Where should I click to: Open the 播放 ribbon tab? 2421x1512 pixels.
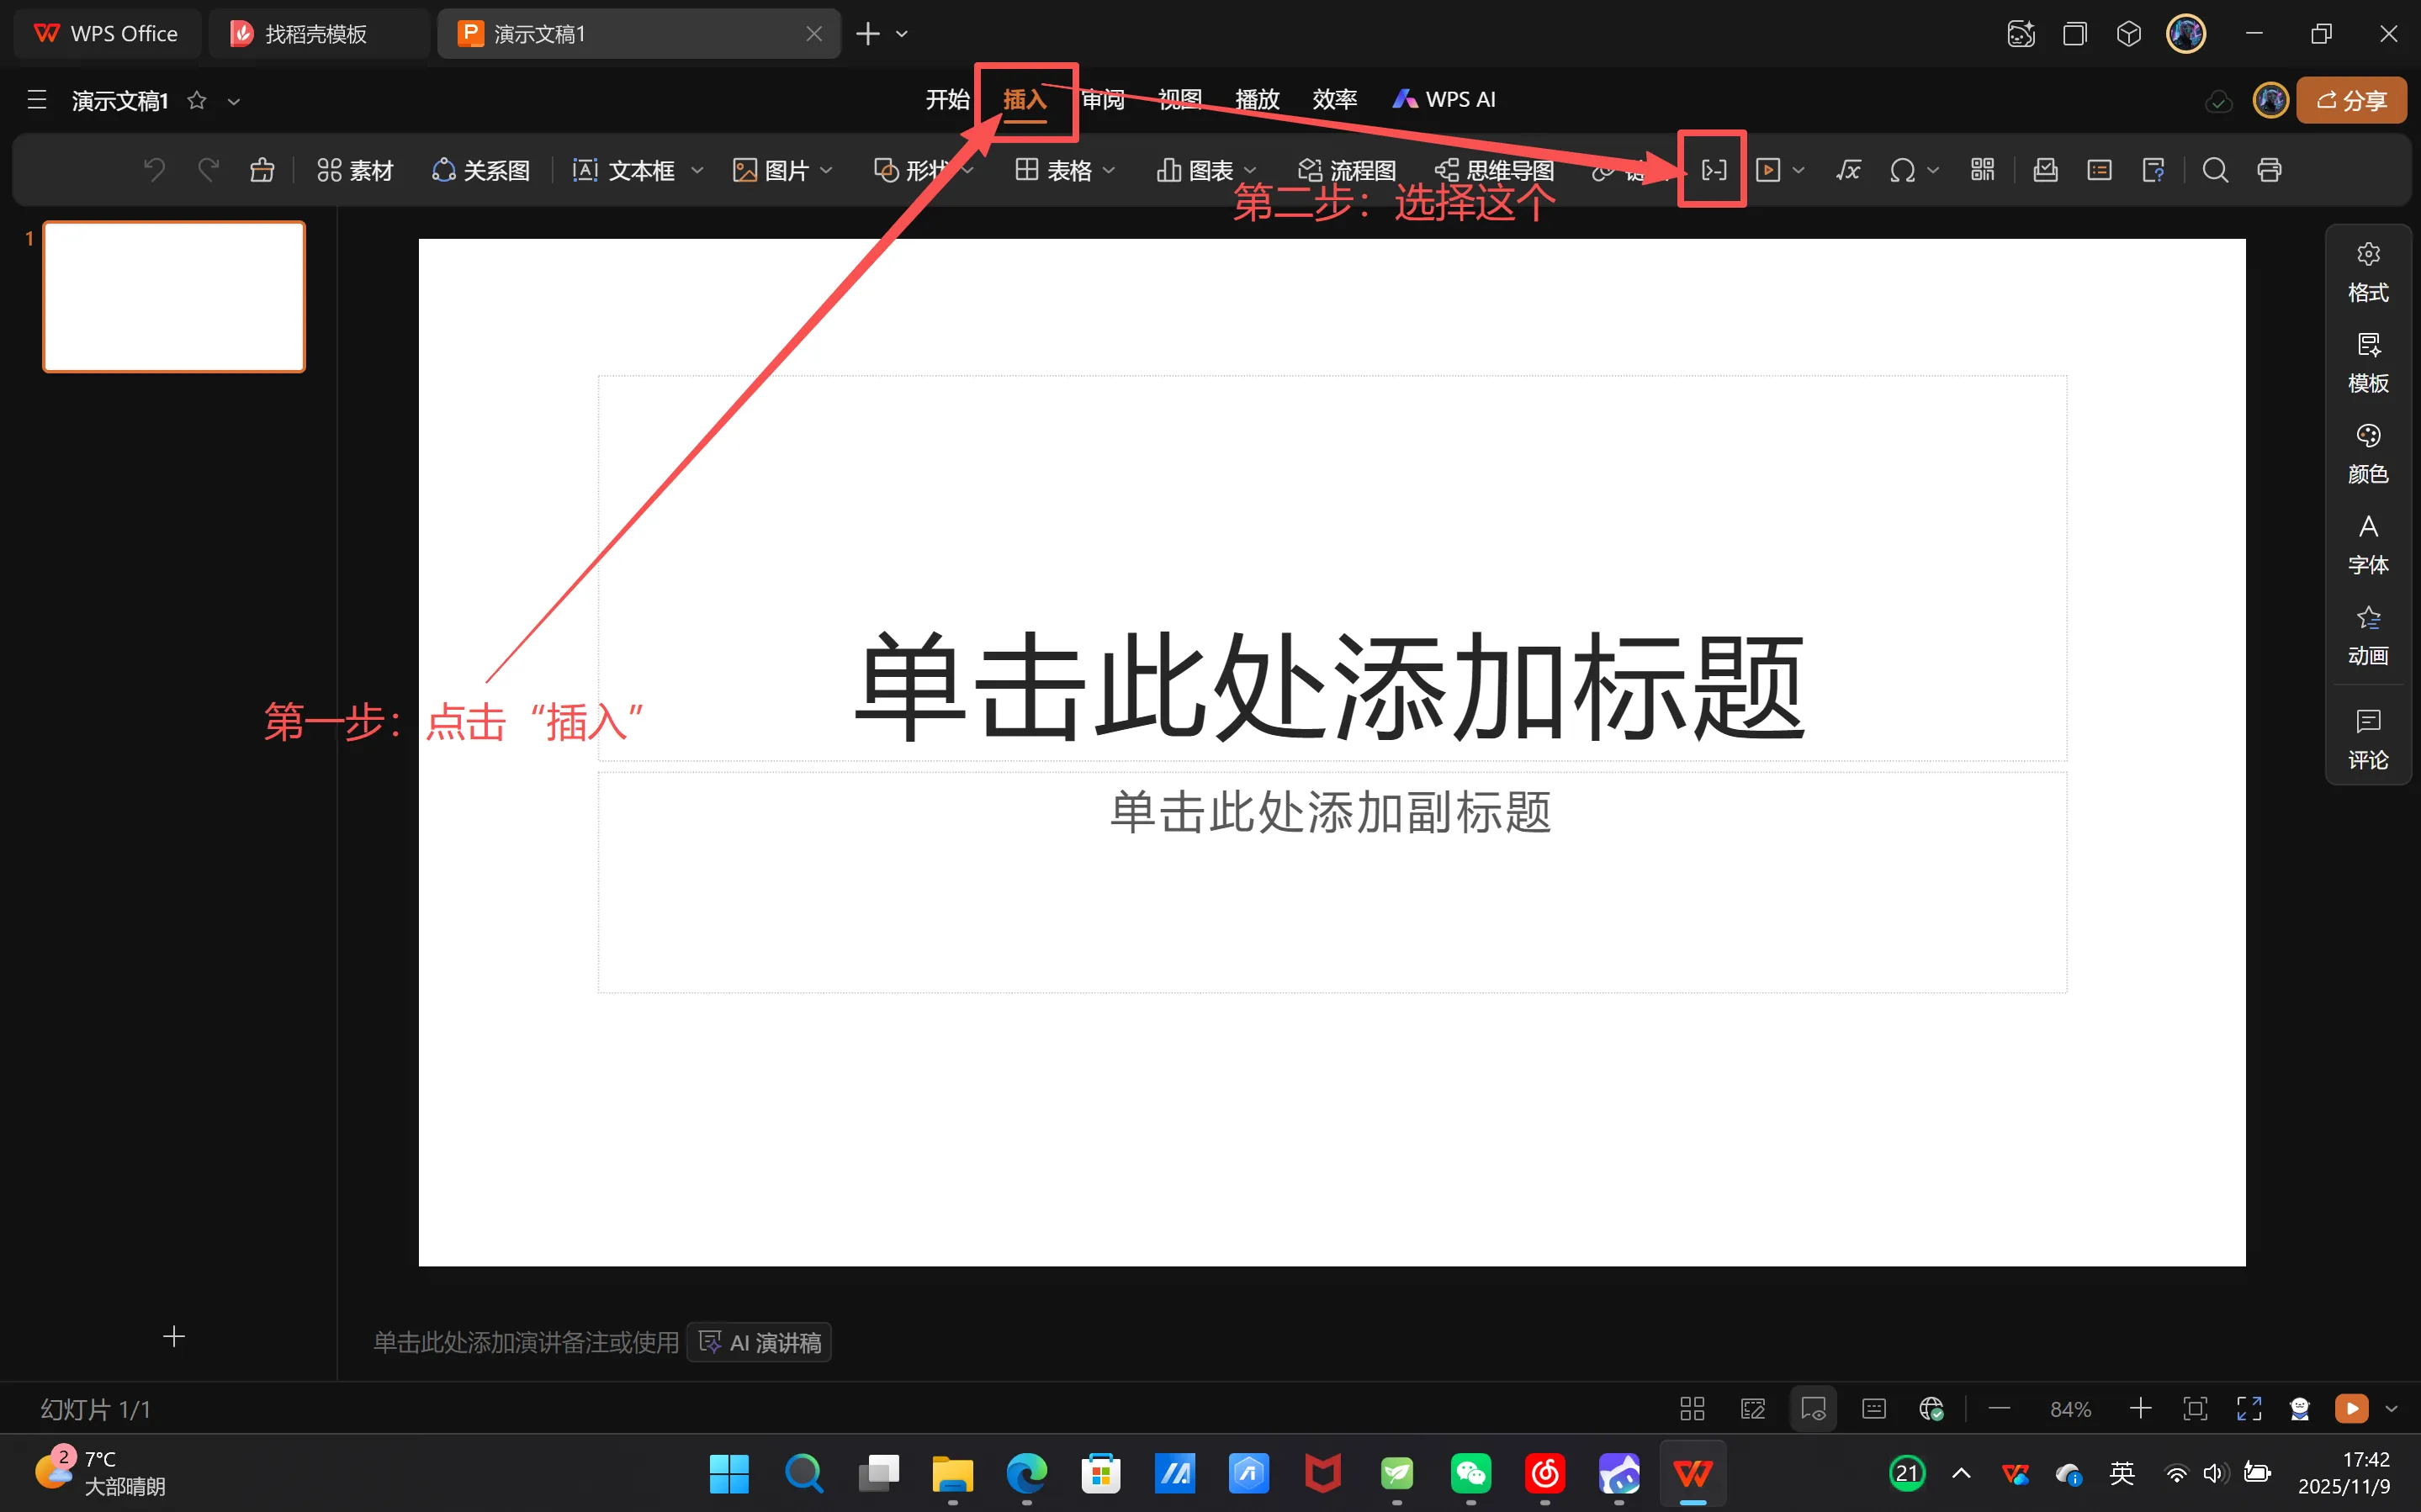[x=1256, y=99]
